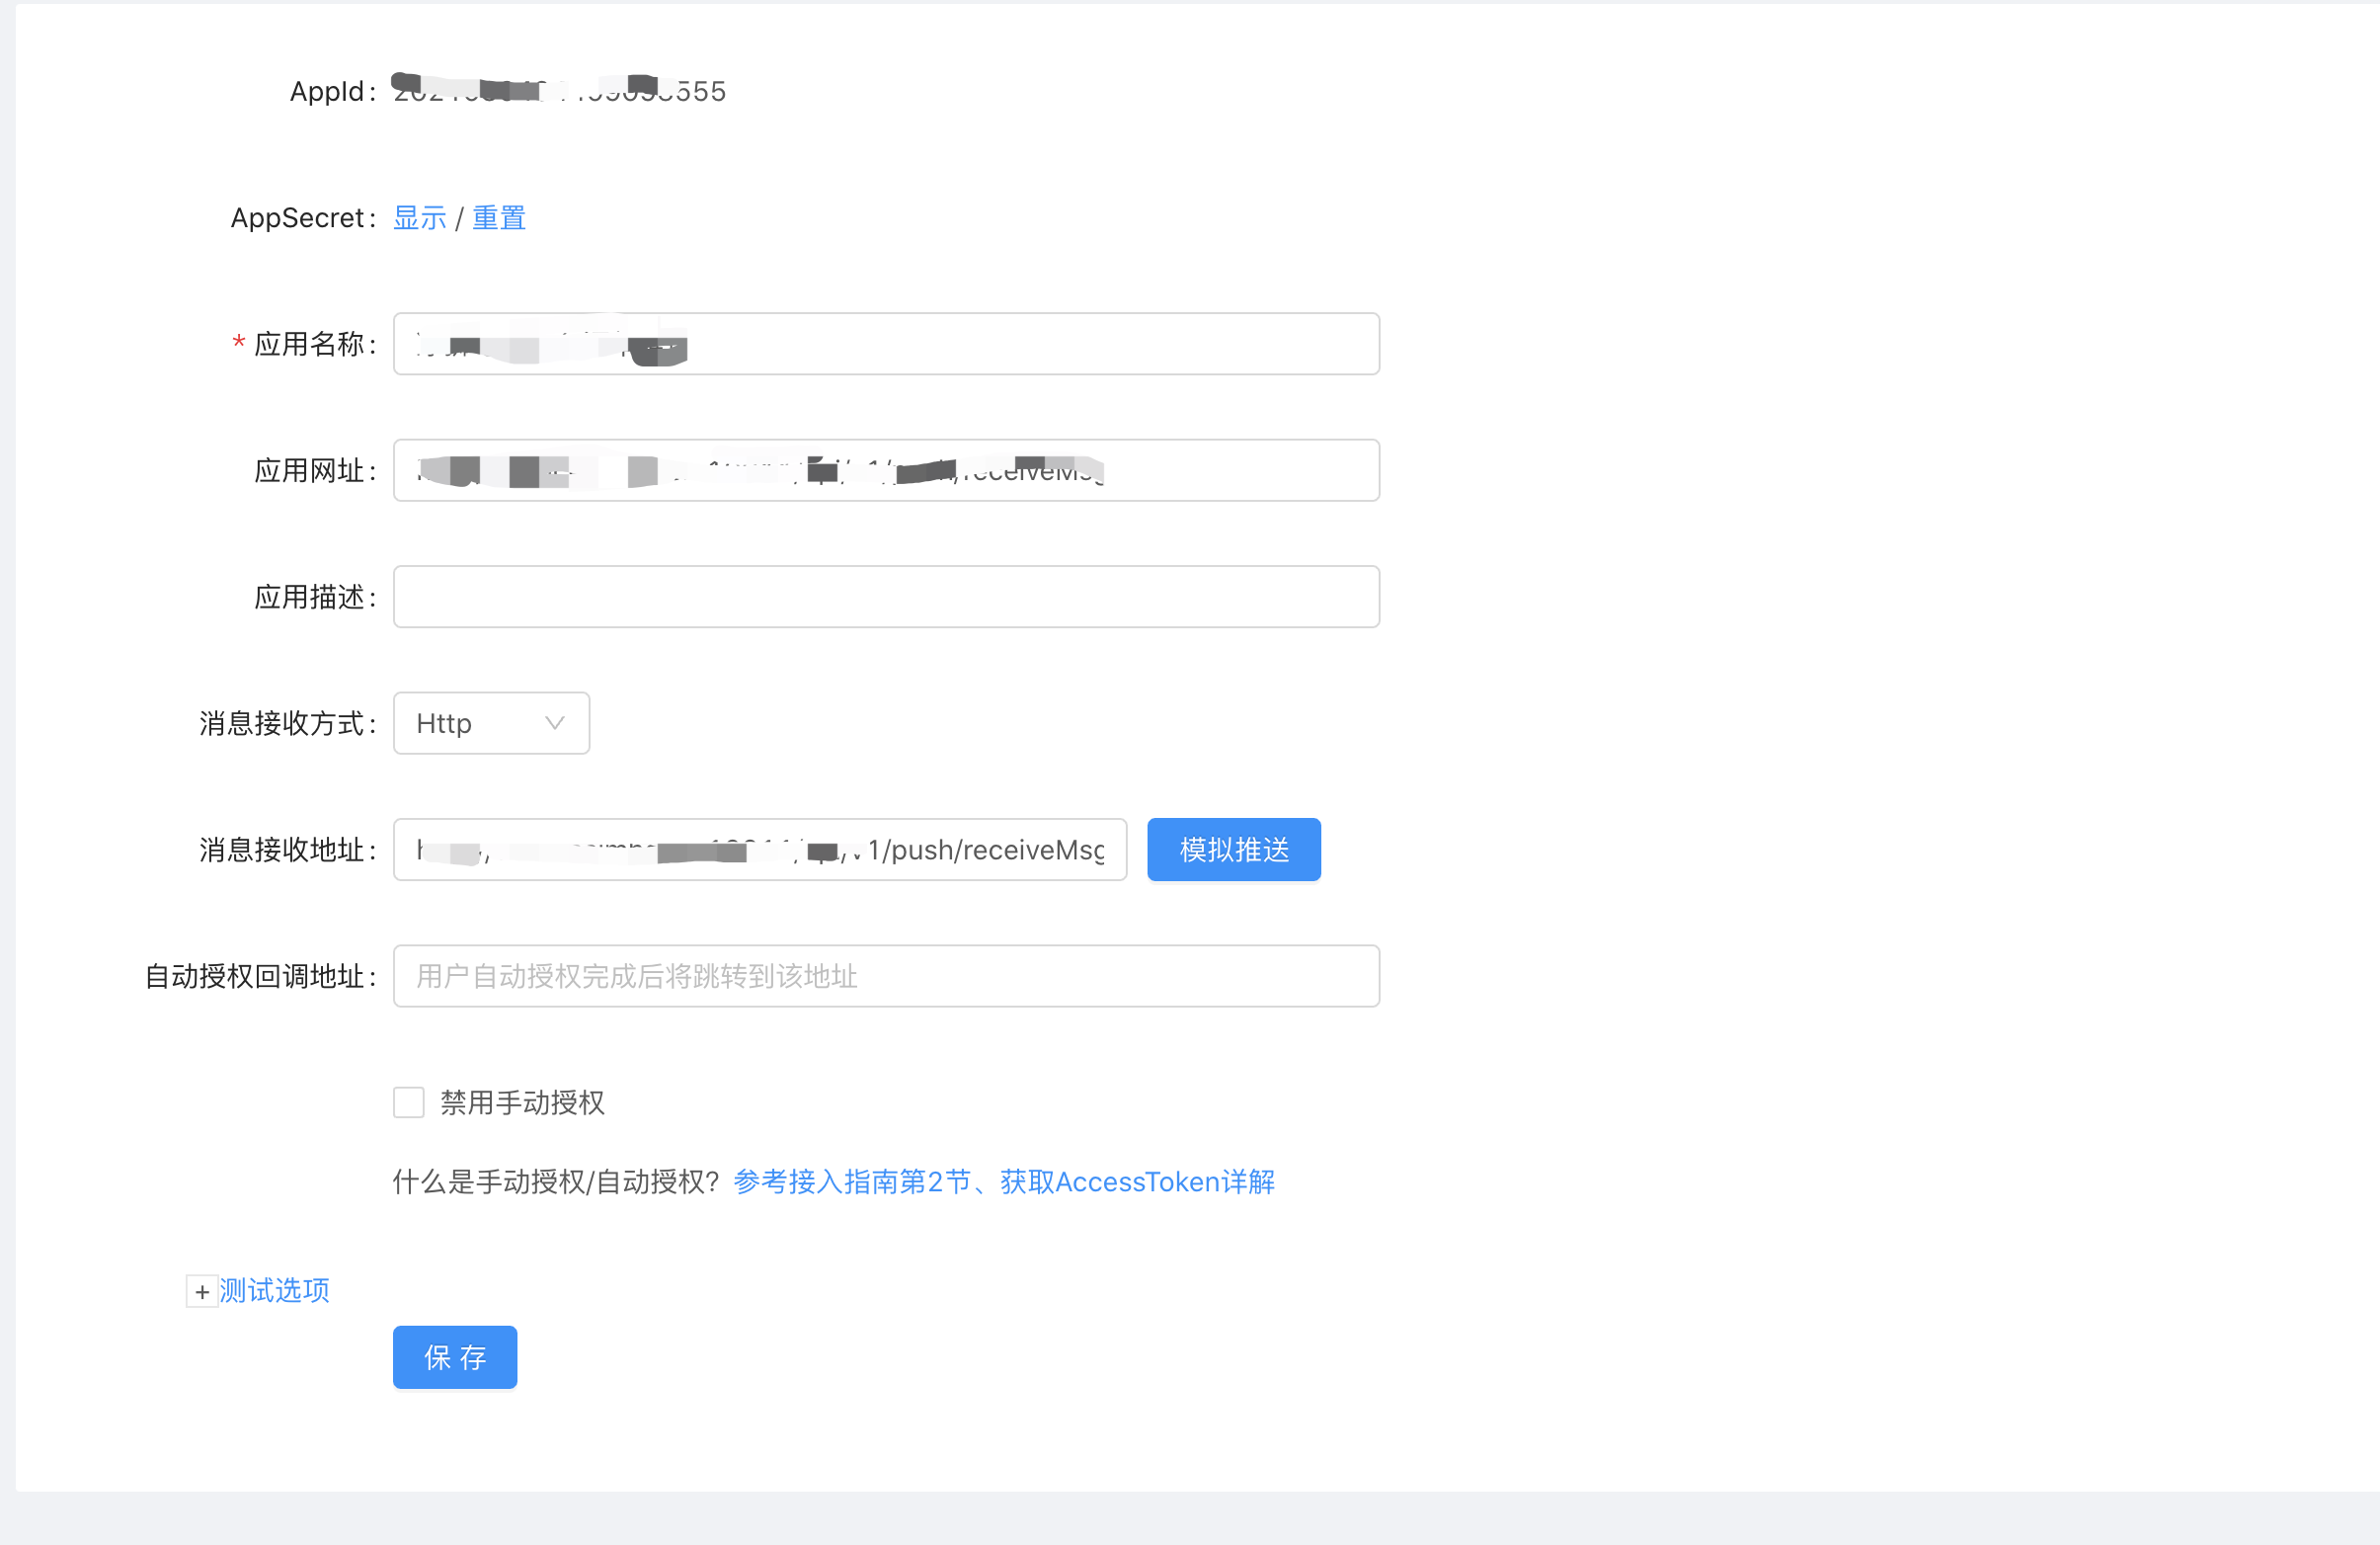
Task: Click the Http dropdown chevron icon
Action: click(554, 722)
